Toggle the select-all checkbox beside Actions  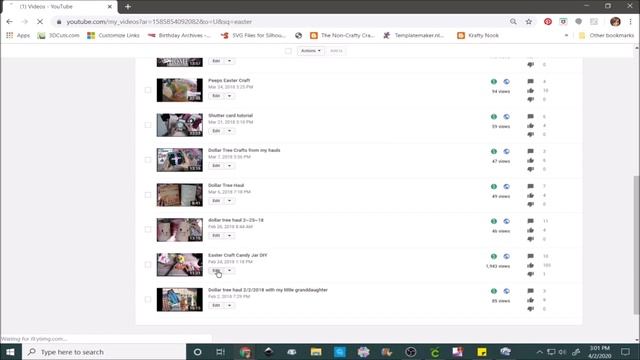[x=288, y=51]
